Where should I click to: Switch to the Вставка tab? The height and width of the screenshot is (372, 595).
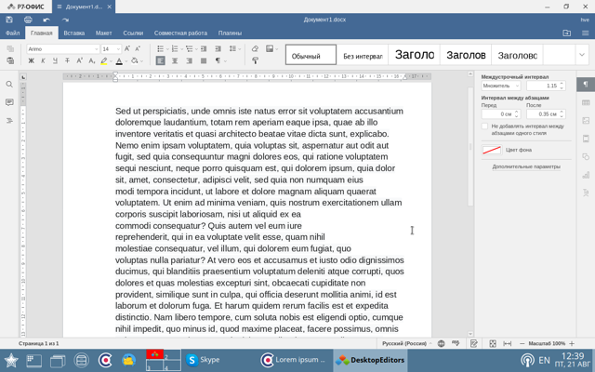[74, 33]
